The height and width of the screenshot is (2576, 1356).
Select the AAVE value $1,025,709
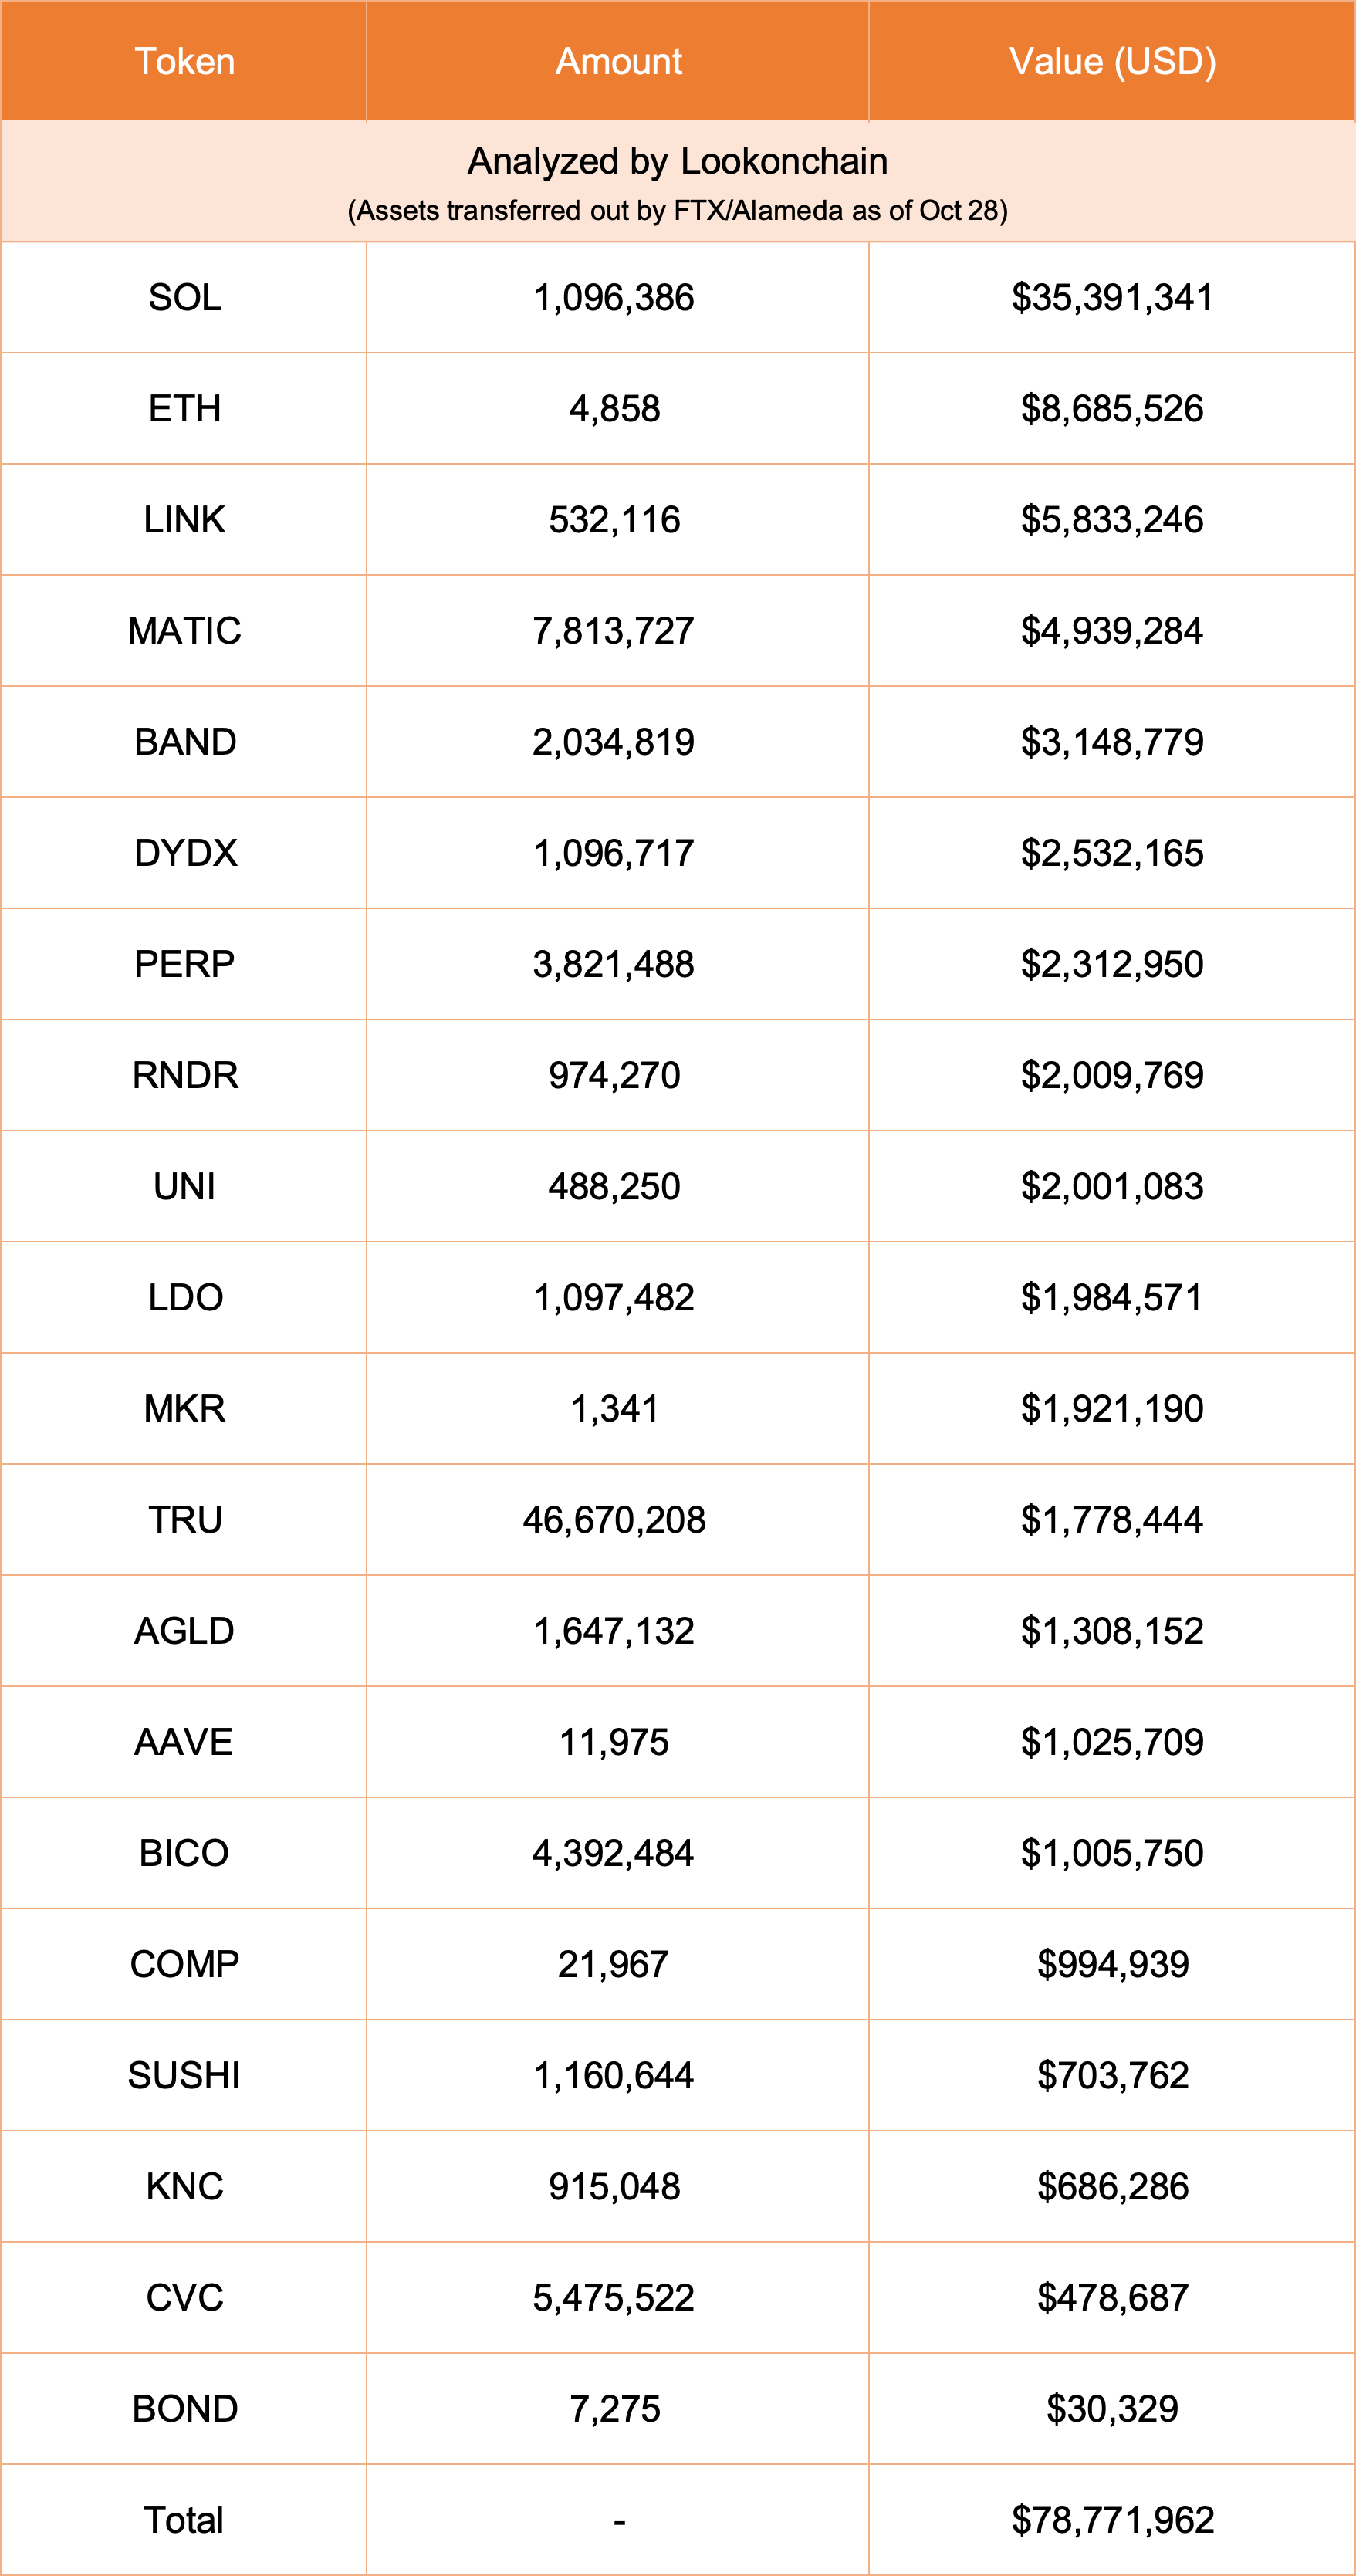(1112, 1742)
